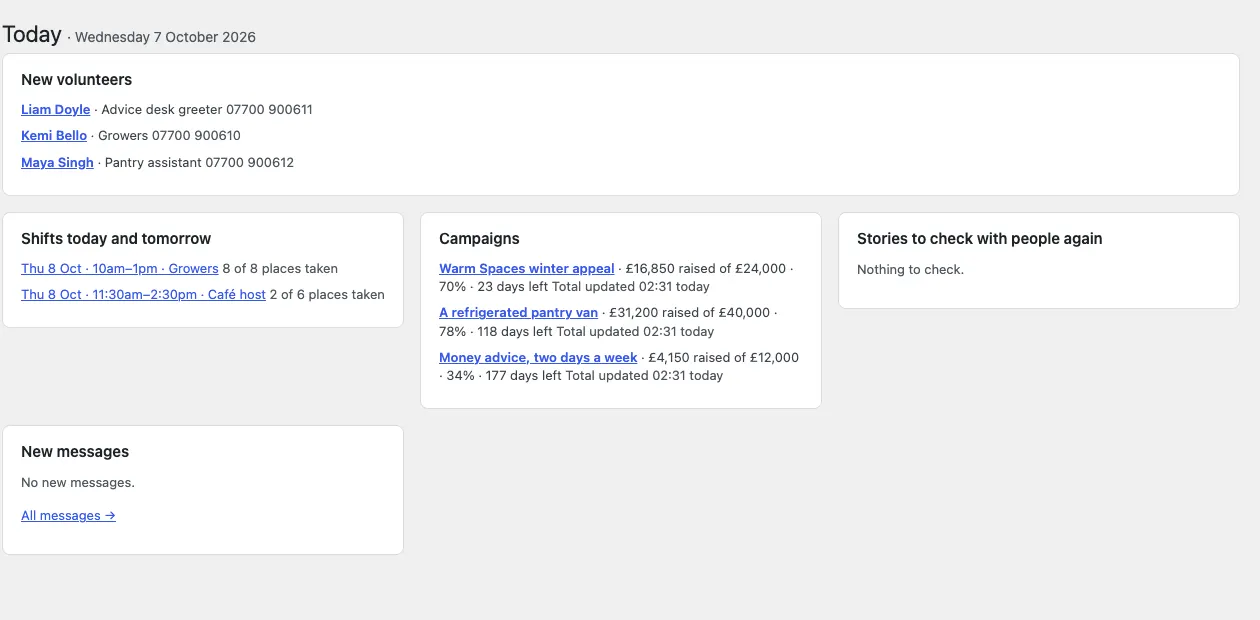Click the '£31,200 raised of £40,000' text
This screenshot has height=620, width=1260.
pos(690,313)
